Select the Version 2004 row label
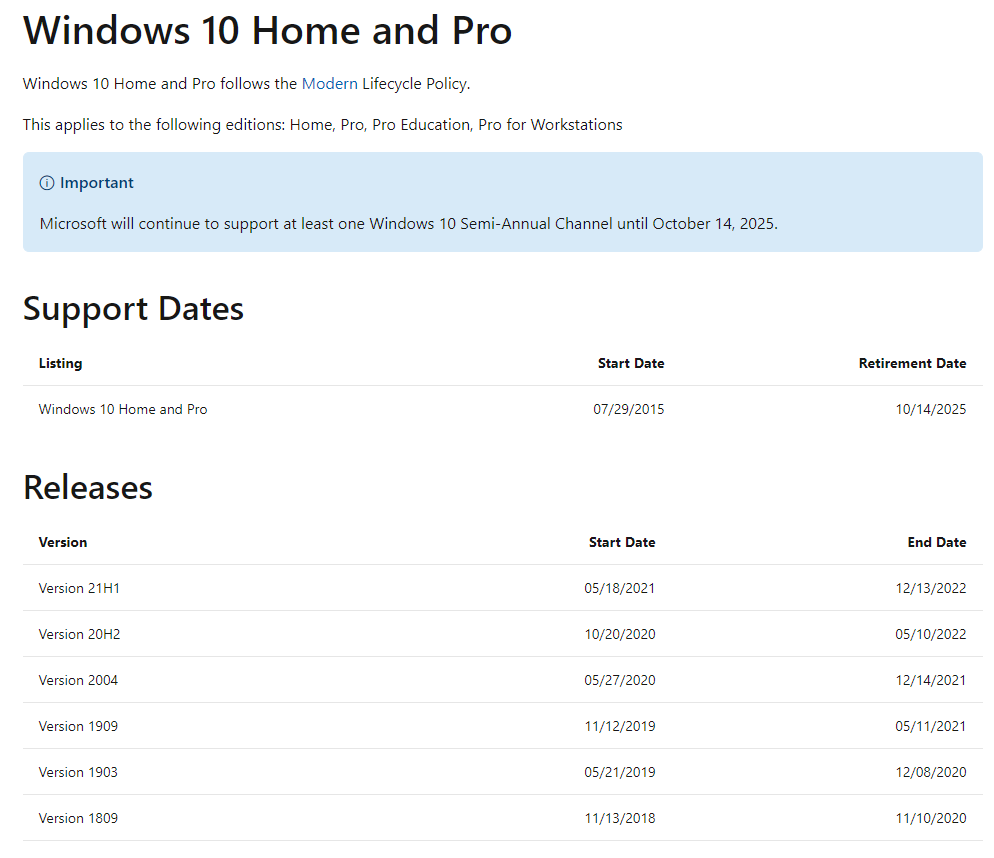Viewport: 994px width, 858px height. [78, 680]
